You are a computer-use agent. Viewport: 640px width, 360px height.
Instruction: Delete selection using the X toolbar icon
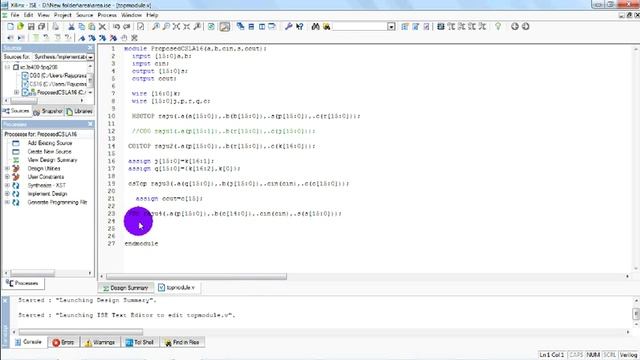pyautogui.click(x=102, y=27)
